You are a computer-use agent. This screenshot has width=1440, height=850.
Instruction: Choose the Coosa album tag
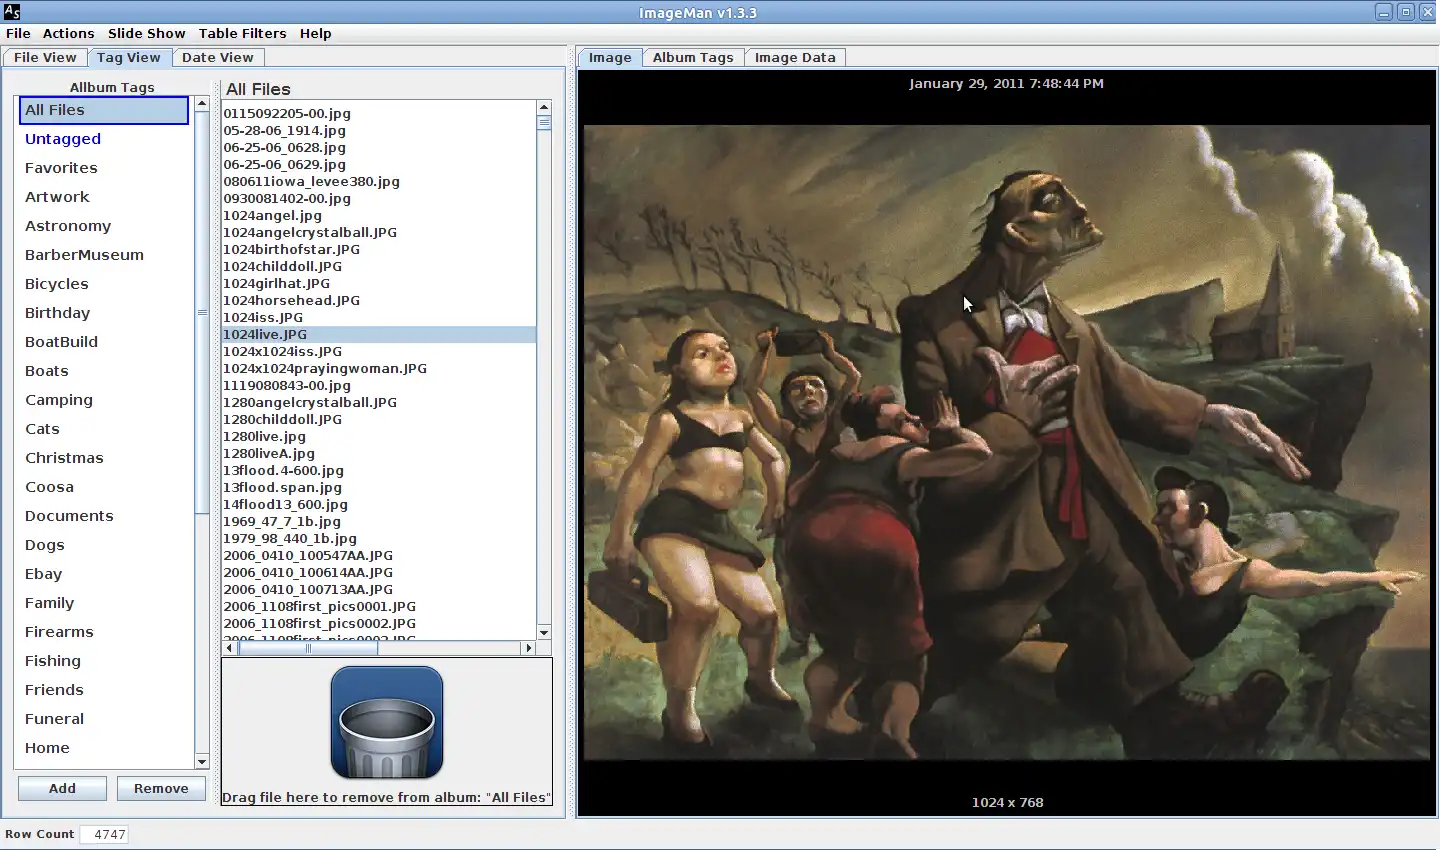pyautogui.click(x=104, y=487)
